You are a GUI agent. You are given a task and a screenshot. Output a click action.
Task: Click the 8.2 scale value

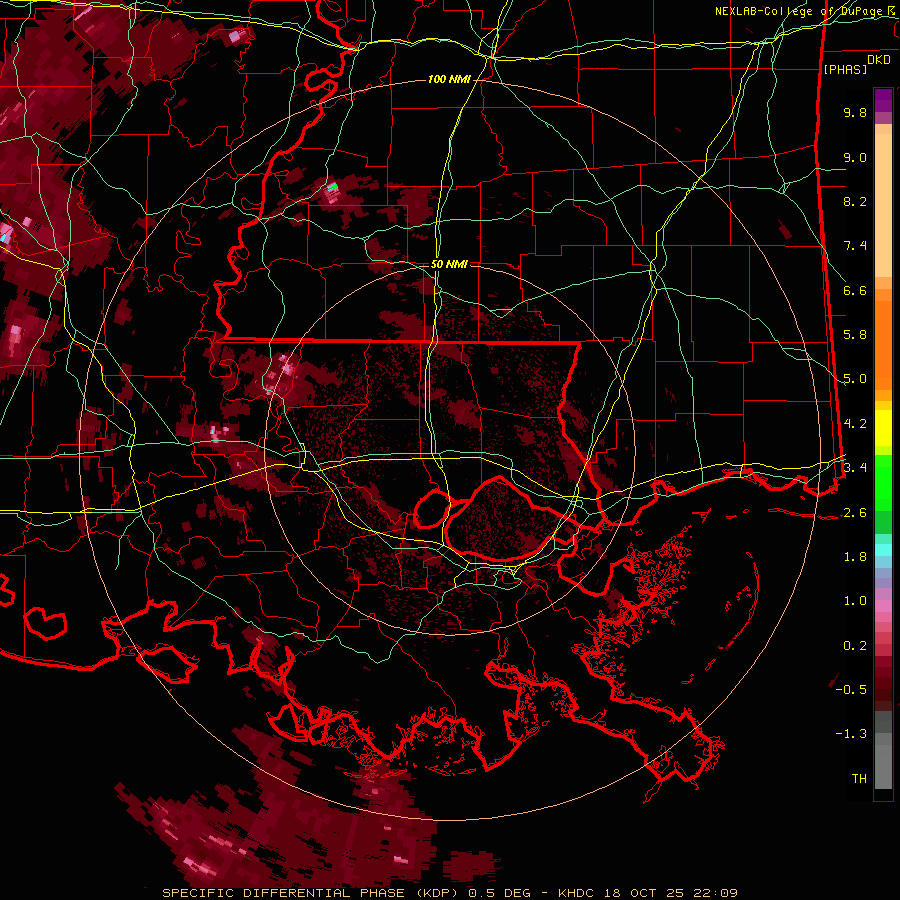click(x=855, y=201)
